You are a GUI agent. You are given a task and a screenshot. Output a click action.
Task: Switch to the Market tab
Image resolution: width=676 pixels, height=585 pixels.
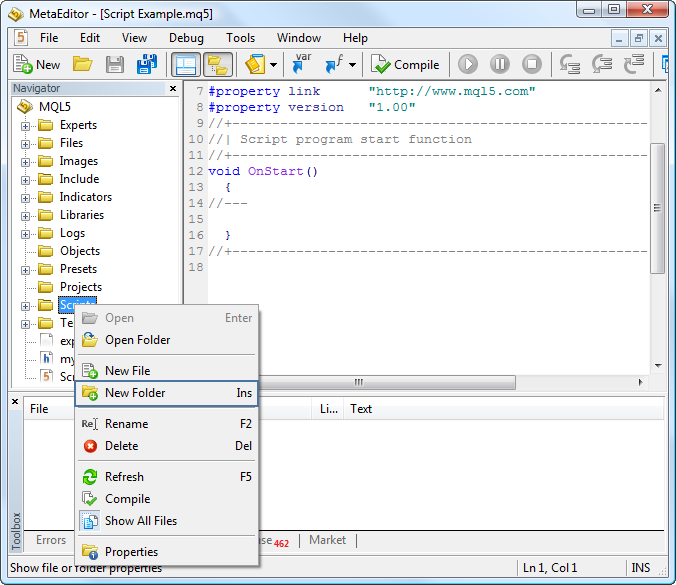327,540
